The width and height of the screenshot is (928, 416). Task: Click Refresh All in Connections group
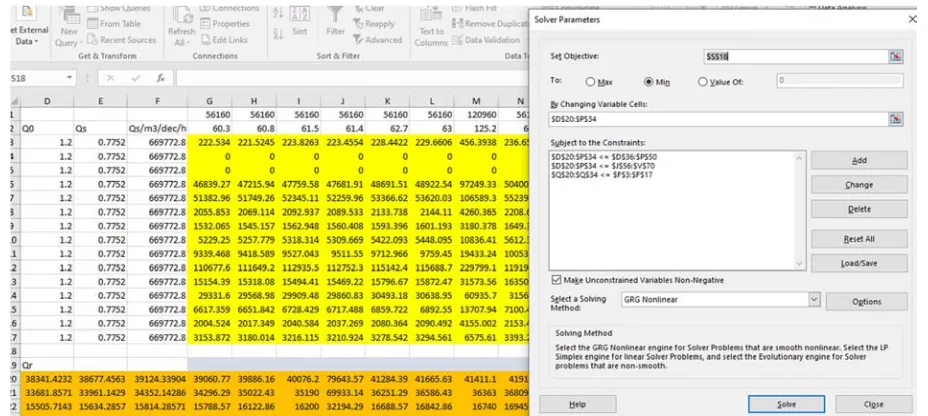[x=181, y=28]
